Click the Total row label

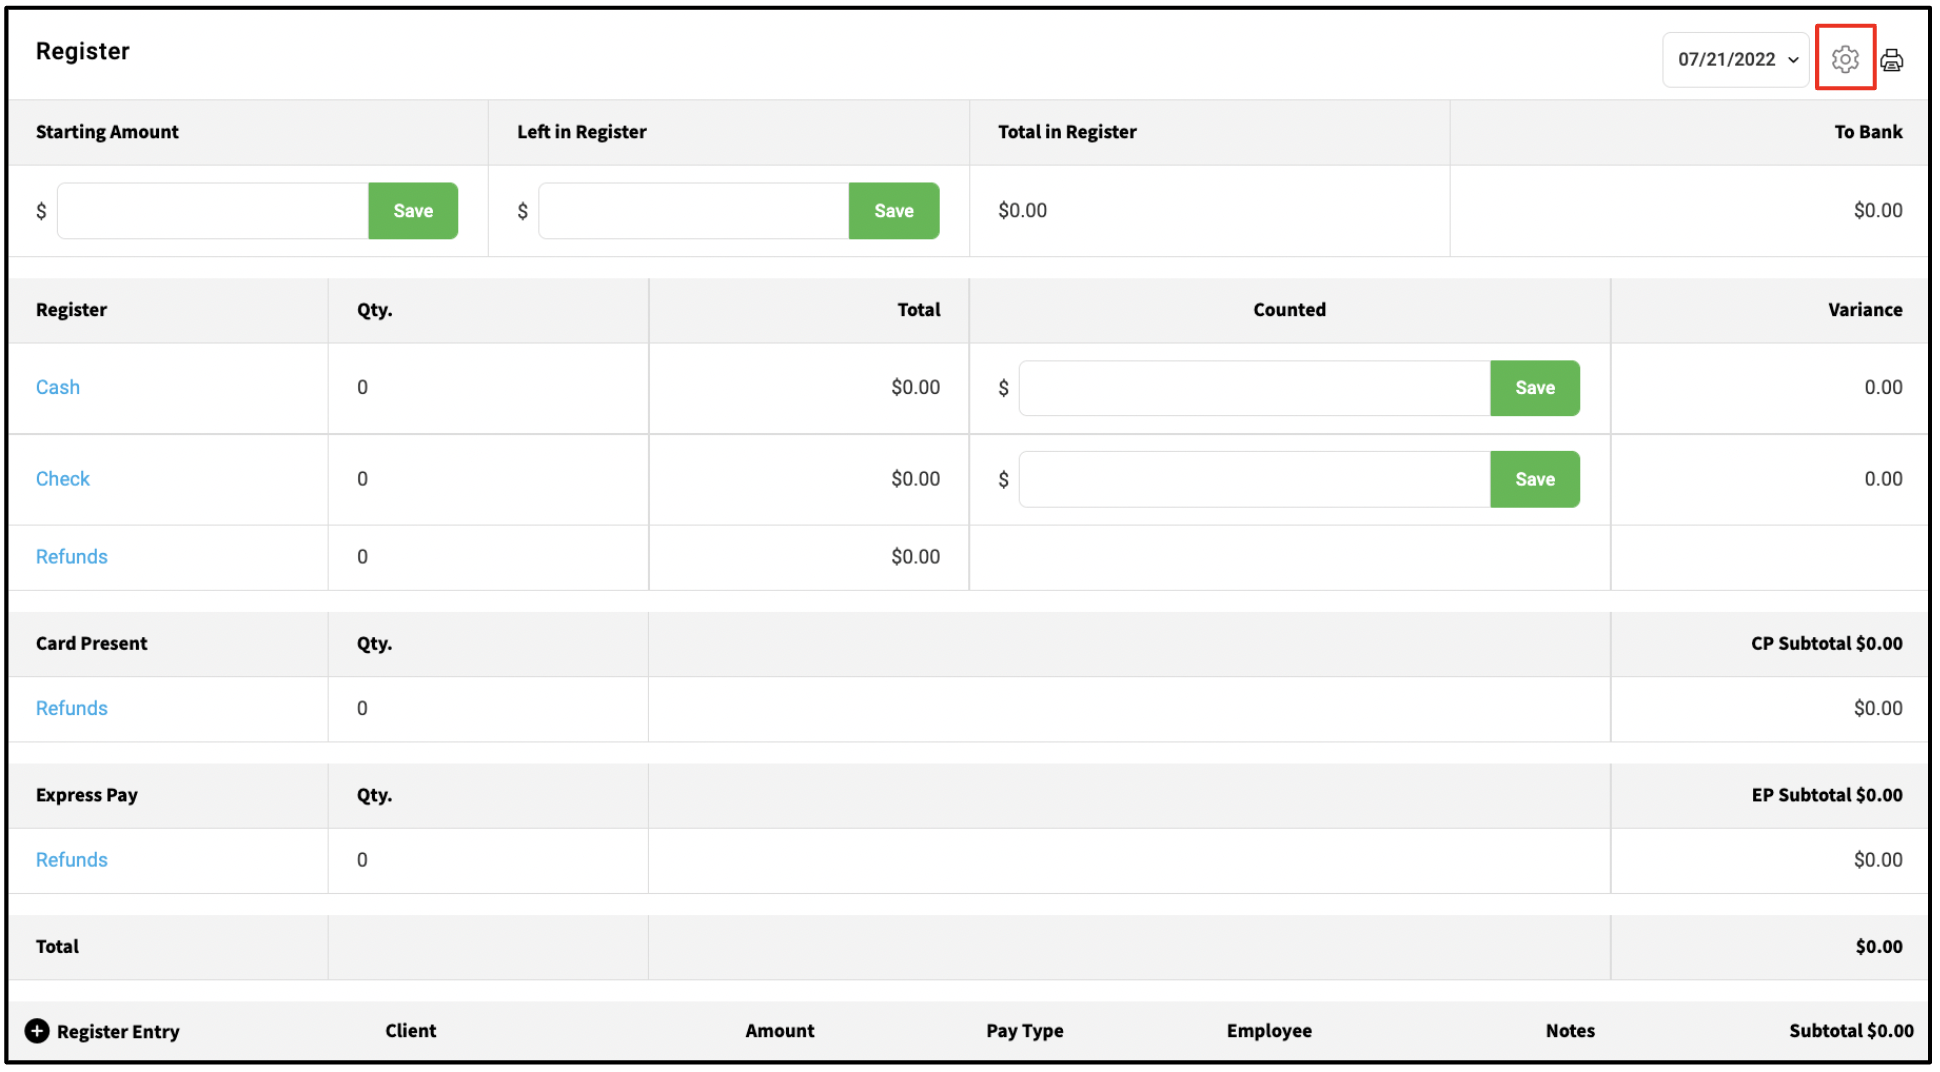(58, 947)
